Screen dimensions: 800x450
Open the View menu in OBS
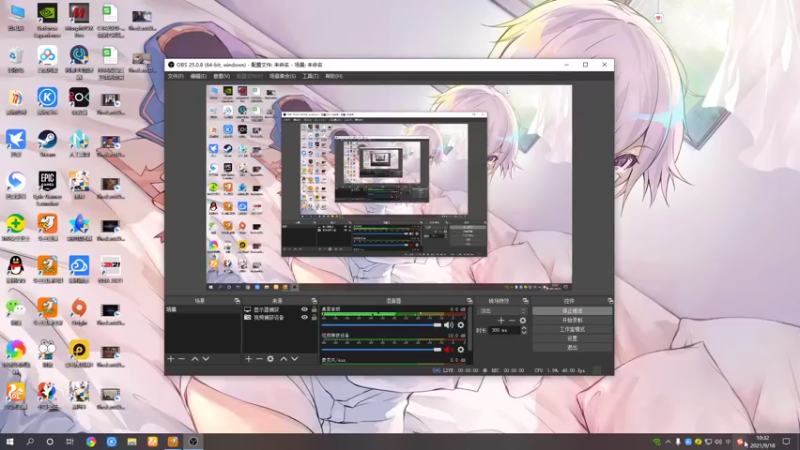(221, 76)
